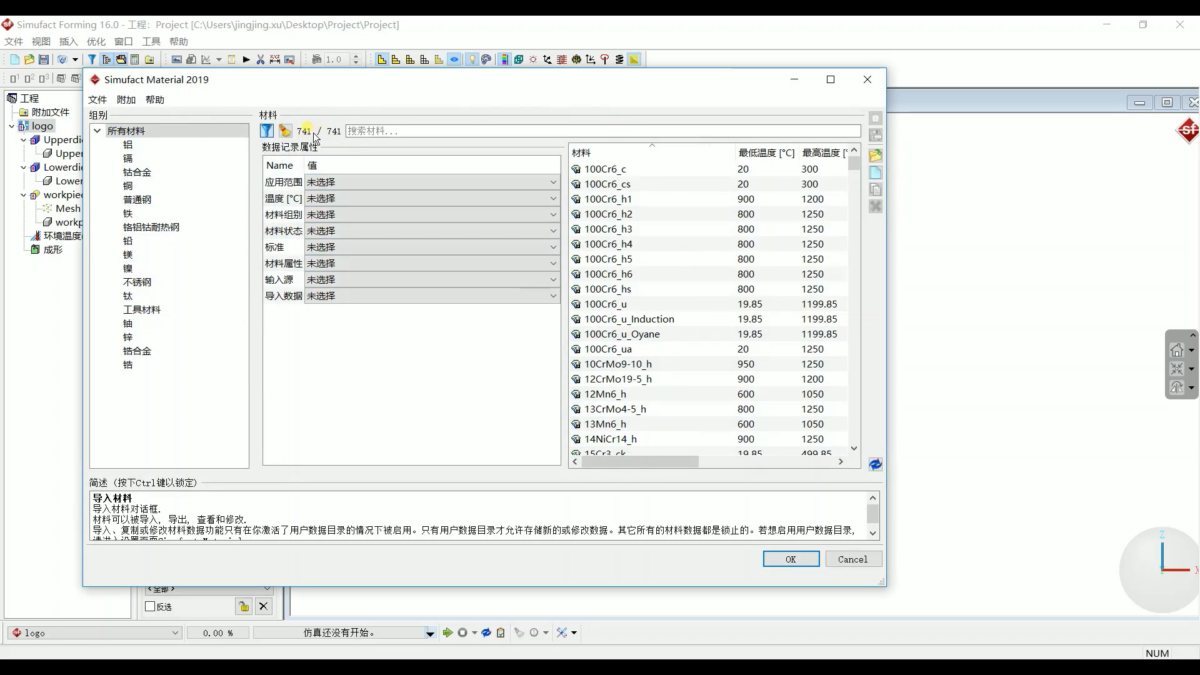Image resolution: width=1200 pixels, height=675 pixels.
Task: Click the description box vertical scrollbar
Action: pyautogui.click(x=873, y=515)
